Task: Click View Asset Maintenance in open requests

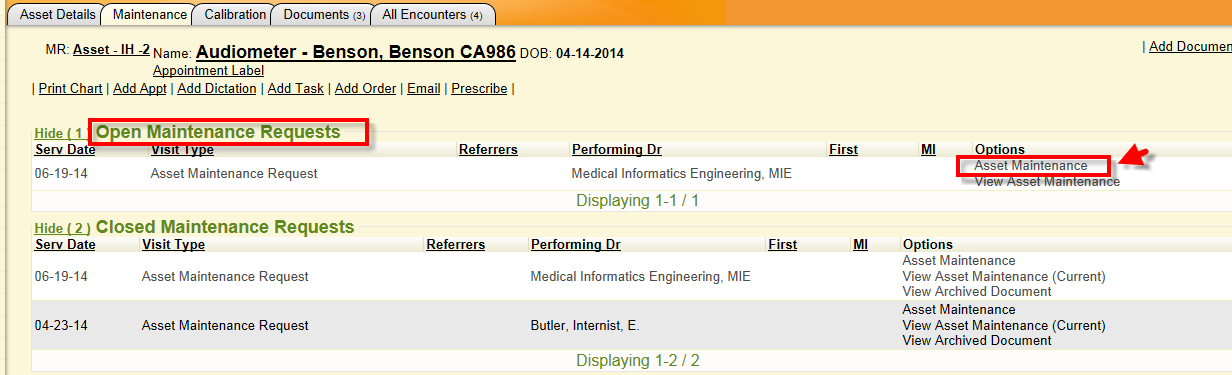Action: (1047, 182)
